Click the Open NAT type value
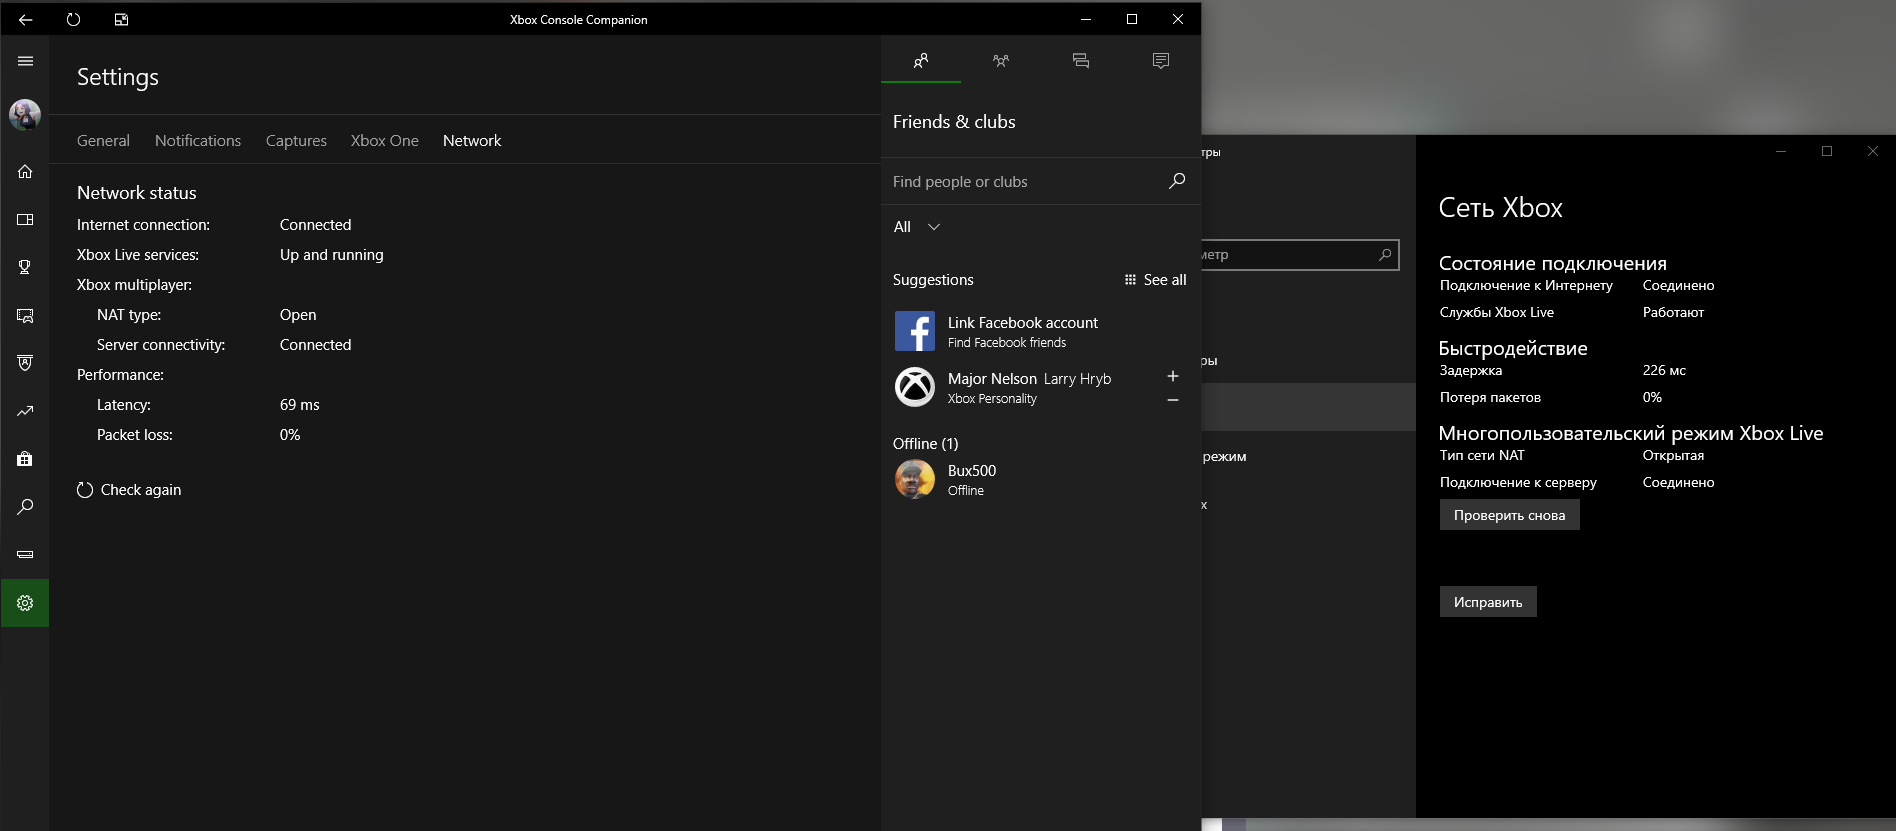 coord(298,315)
